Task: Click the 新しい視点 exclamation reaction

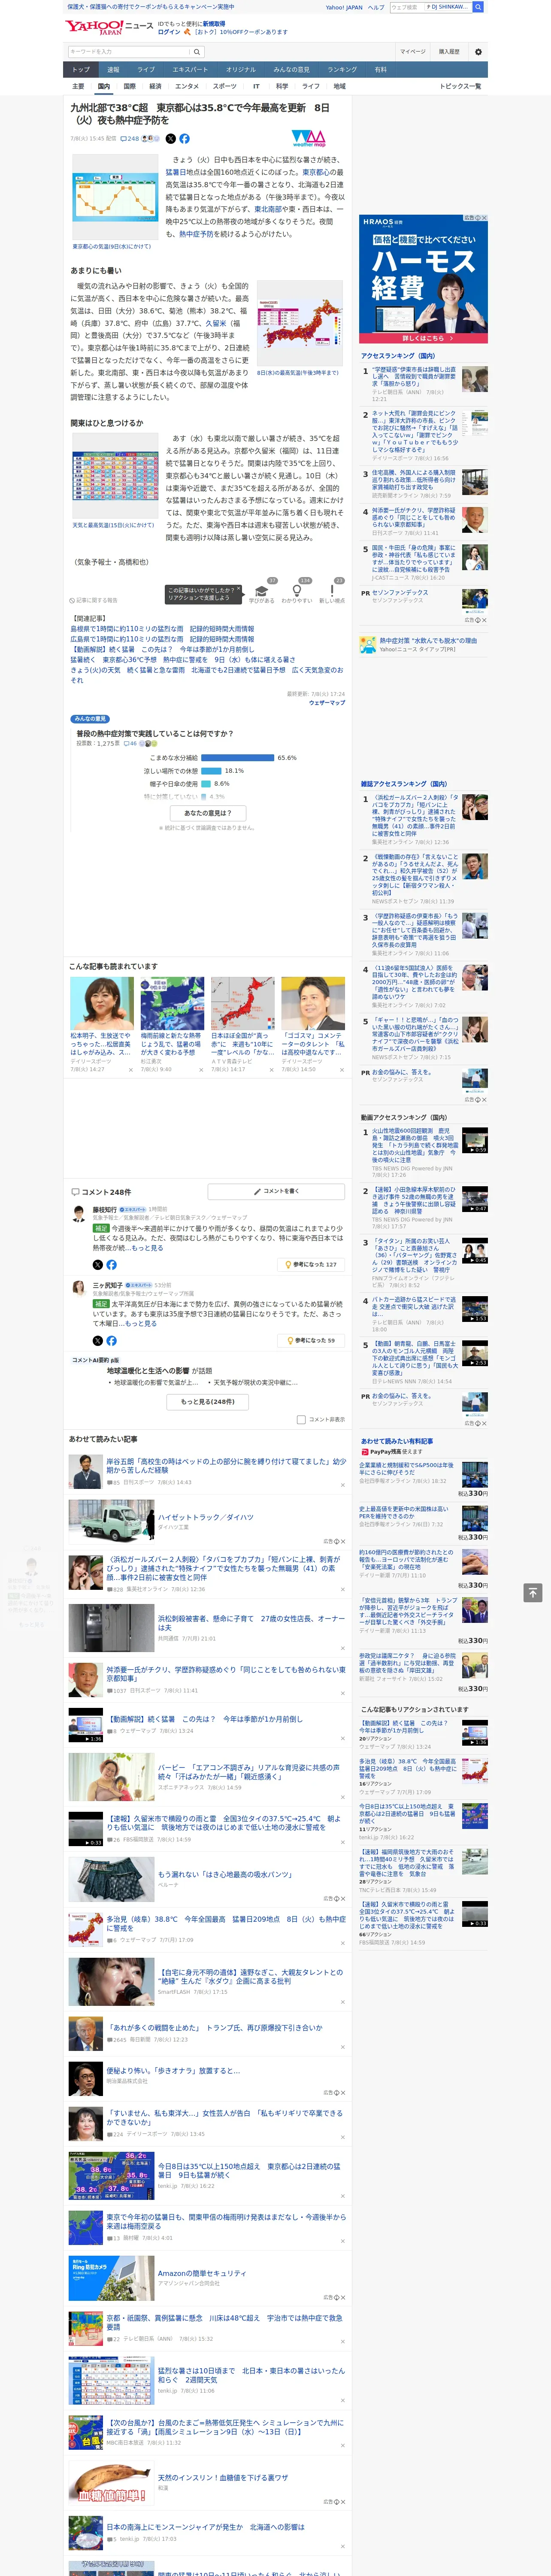Action: (x=332, y=593)
